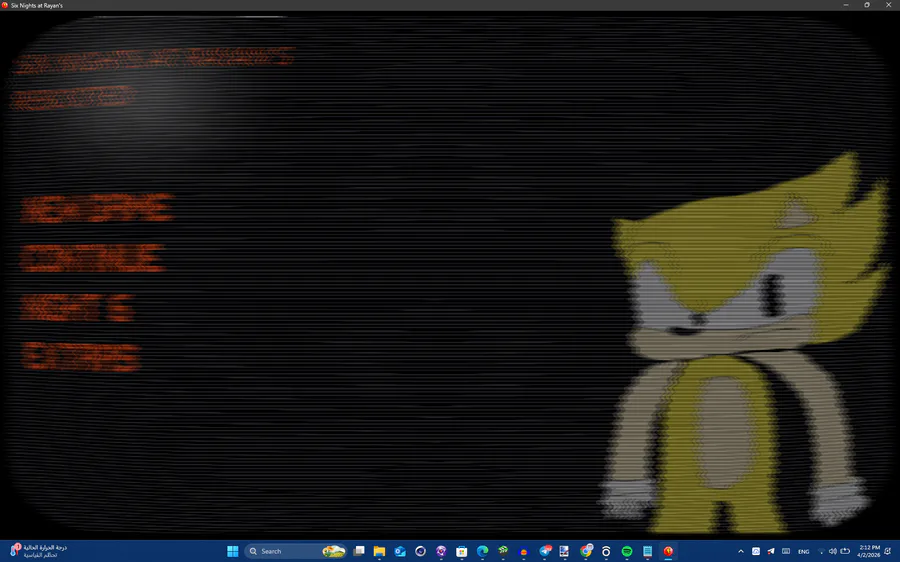Click the Telegram icon in the system tray
Viewport: 900px width, 562px height.
[771, 551]
